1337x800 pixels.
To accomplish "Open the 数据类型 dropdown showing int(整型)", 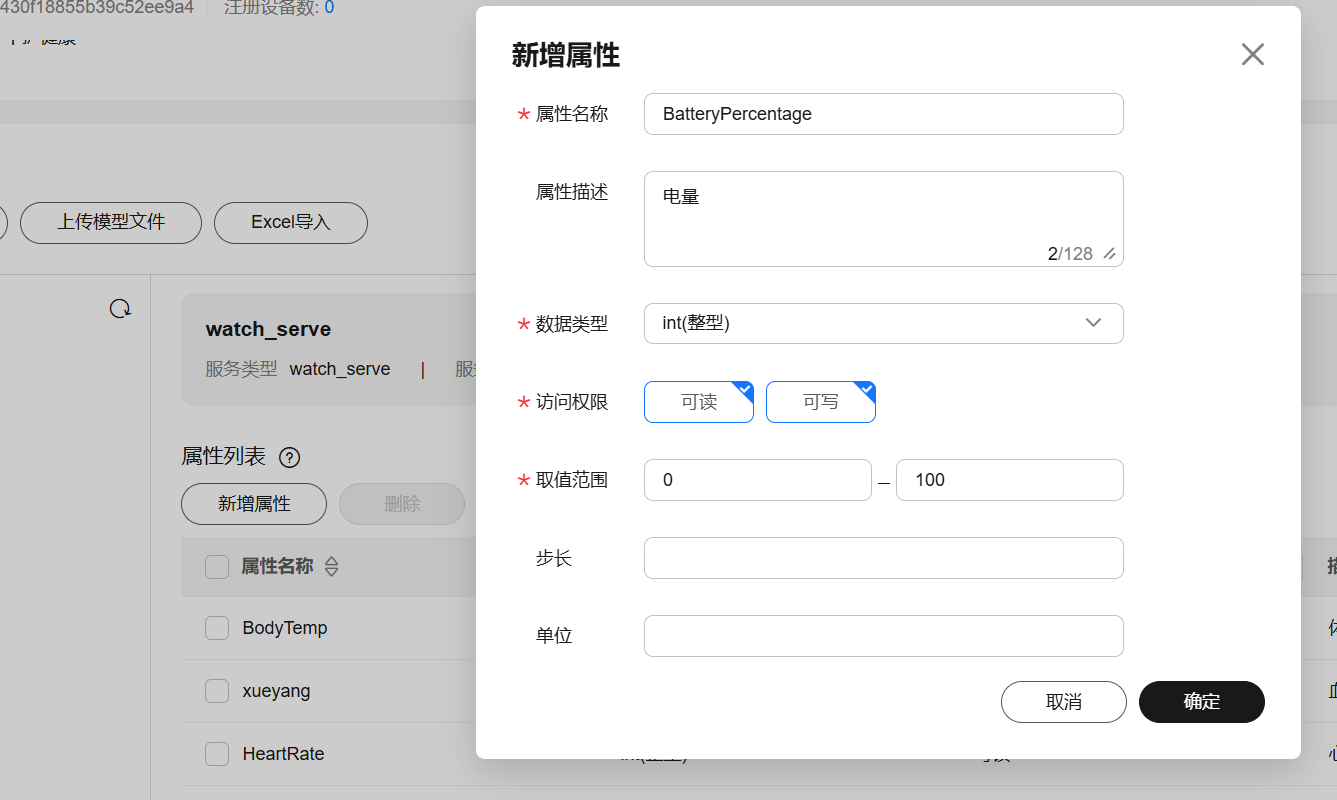I will 884,323.
